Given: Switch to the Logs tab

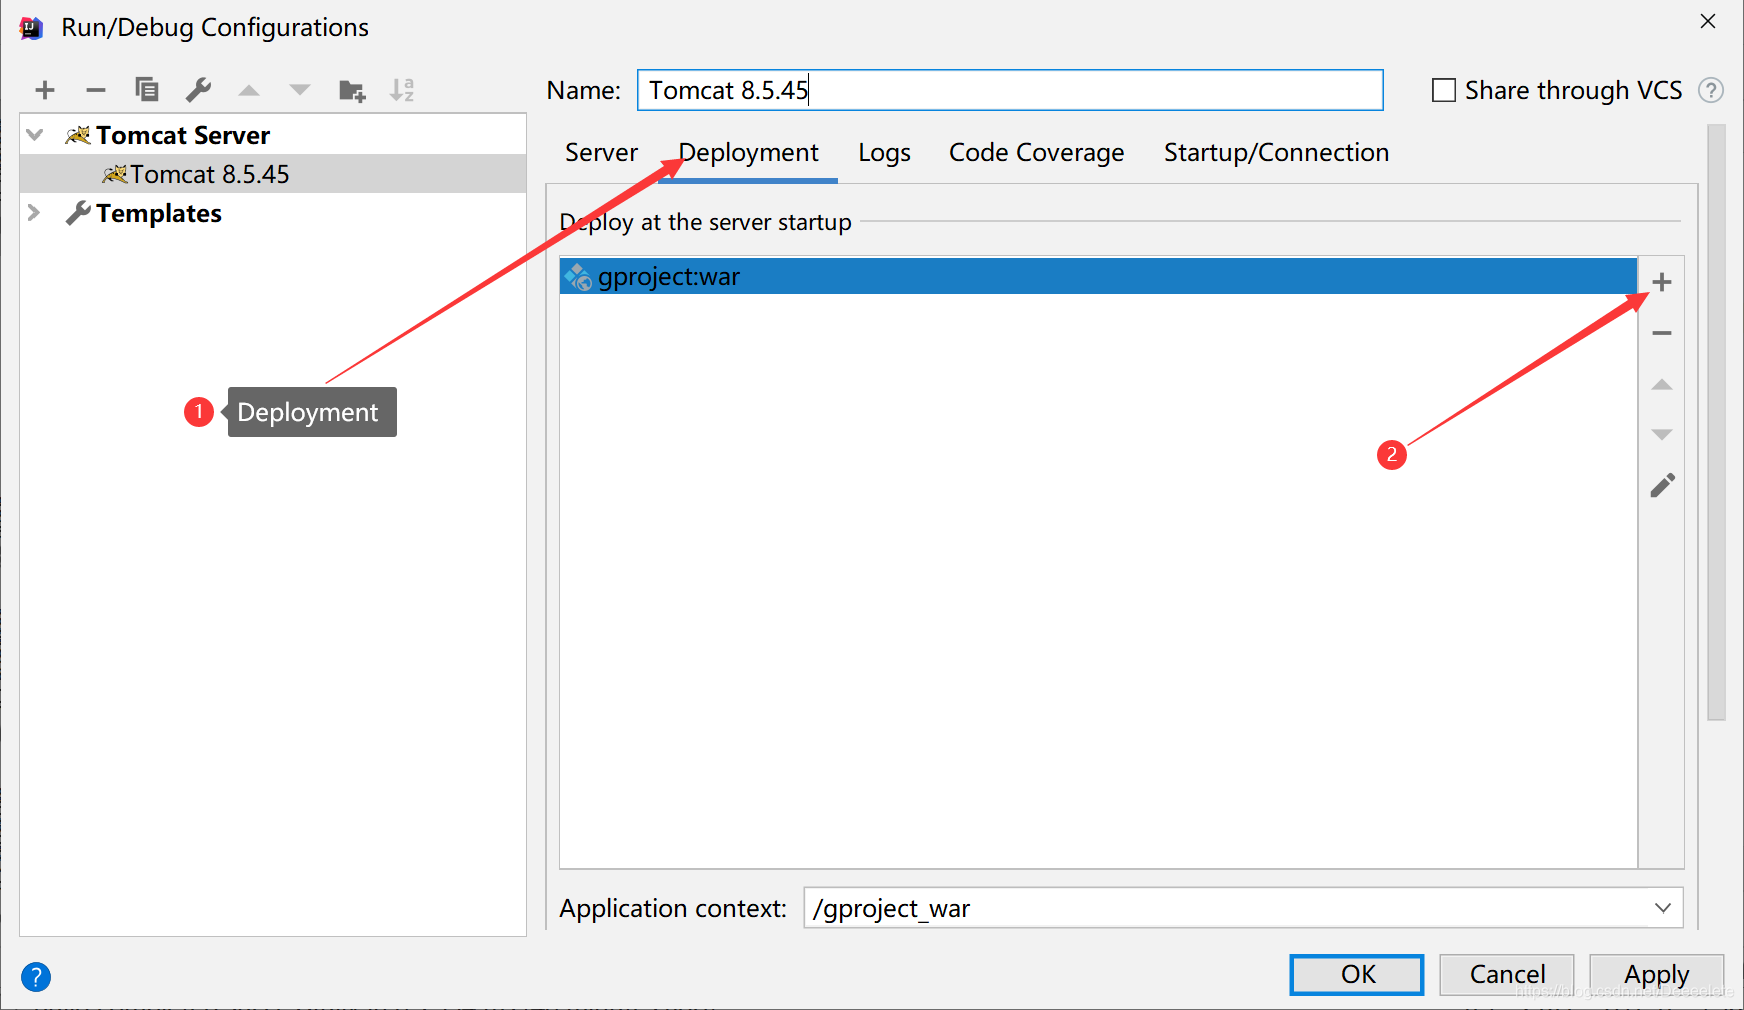Looking at the screenshot, I should pos(884,152).
